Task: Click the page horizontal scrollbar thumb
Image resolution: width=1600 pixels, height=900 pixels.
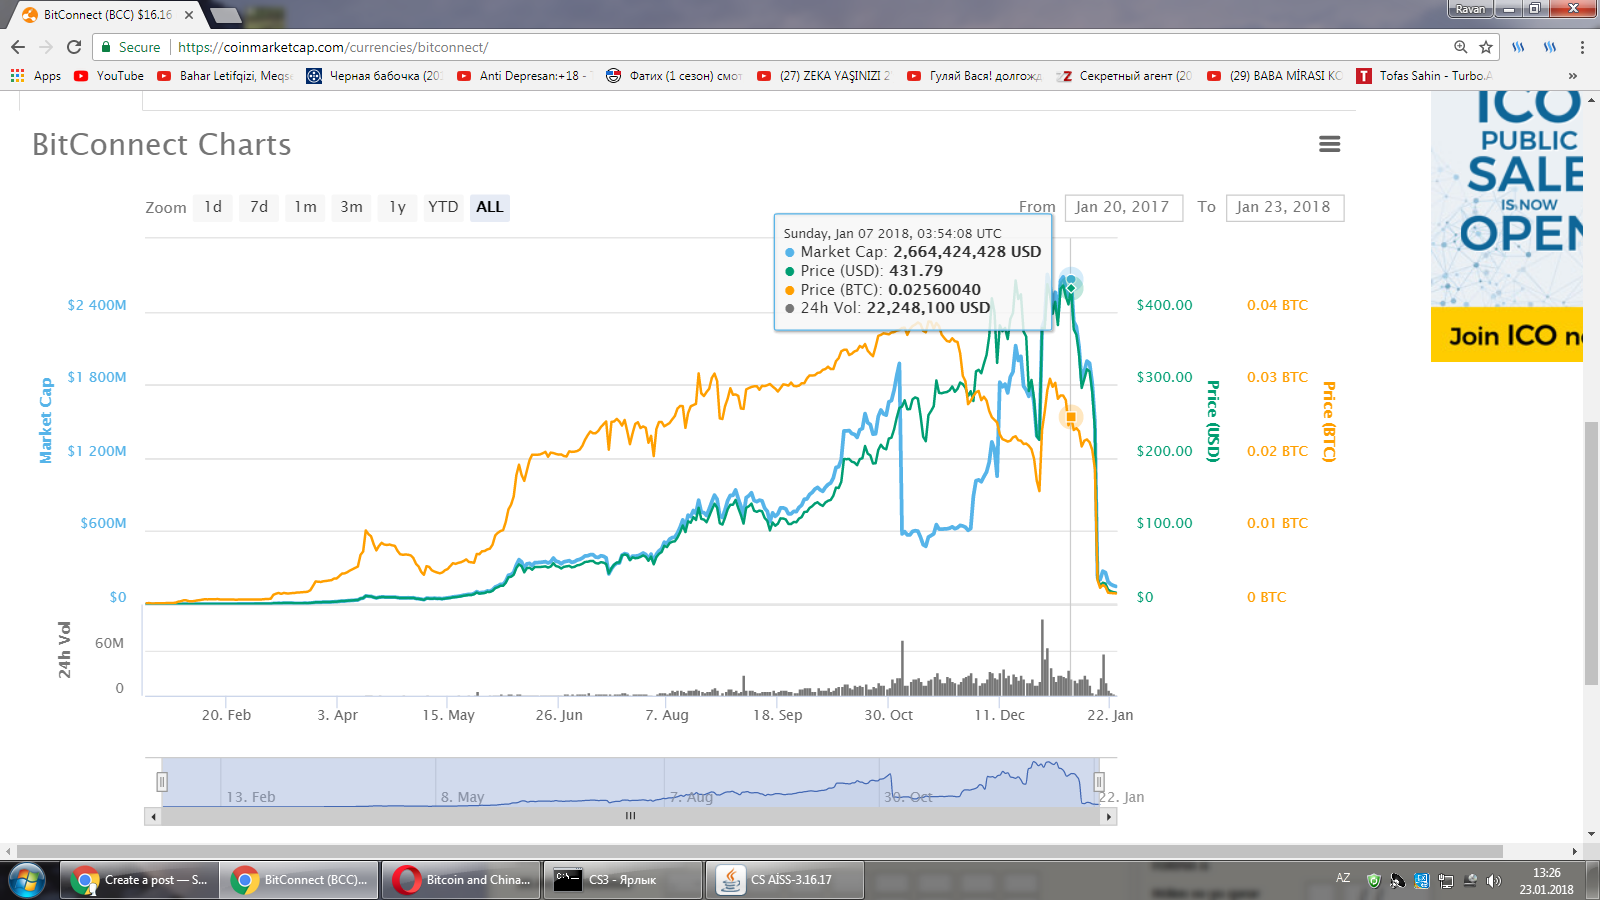Action: tap(760, 851)
